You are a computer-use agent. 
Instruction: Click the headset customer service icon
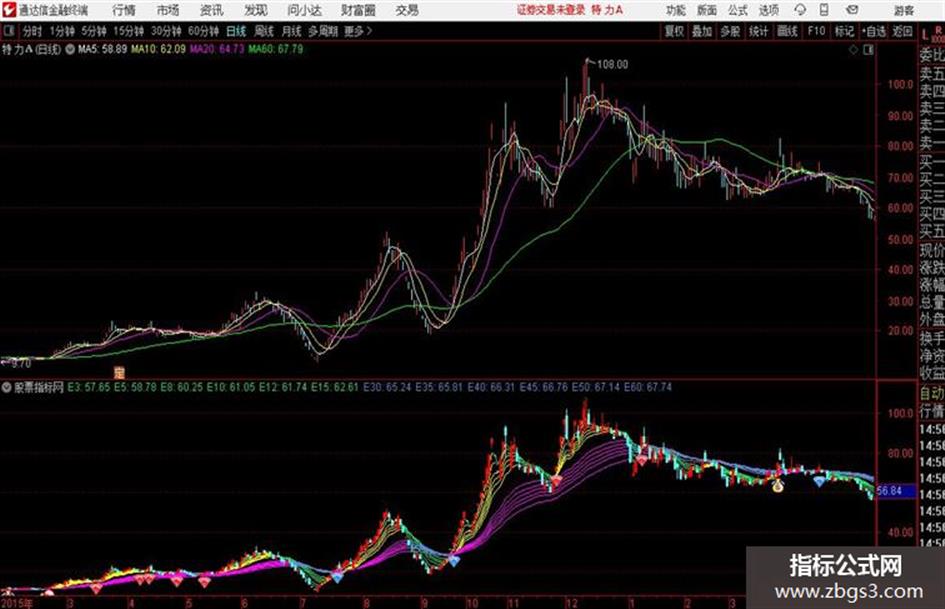800,10
